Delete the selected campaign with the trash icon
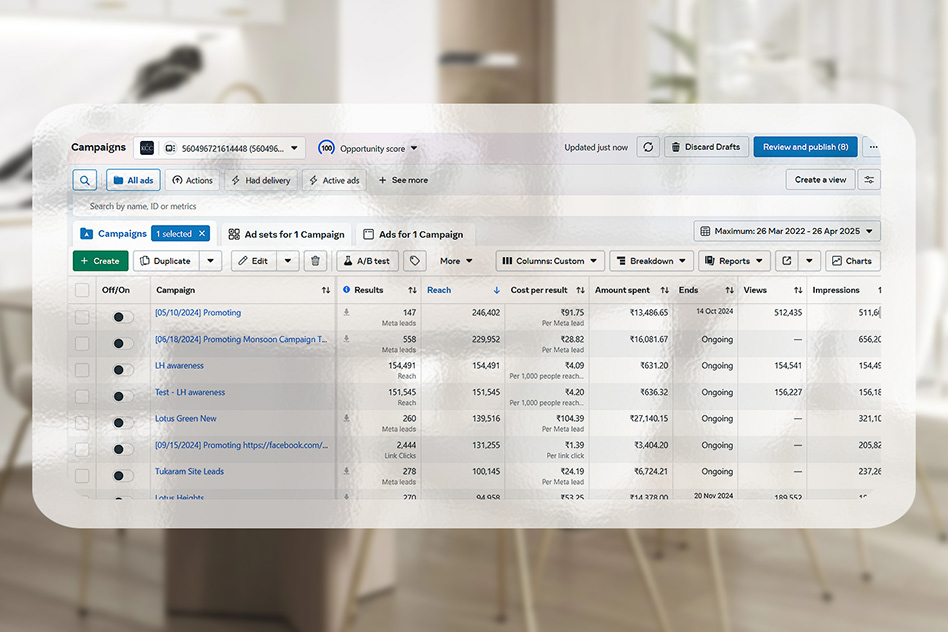The width and height of the screenshot is (948, 632). click(x=315, y=261)
